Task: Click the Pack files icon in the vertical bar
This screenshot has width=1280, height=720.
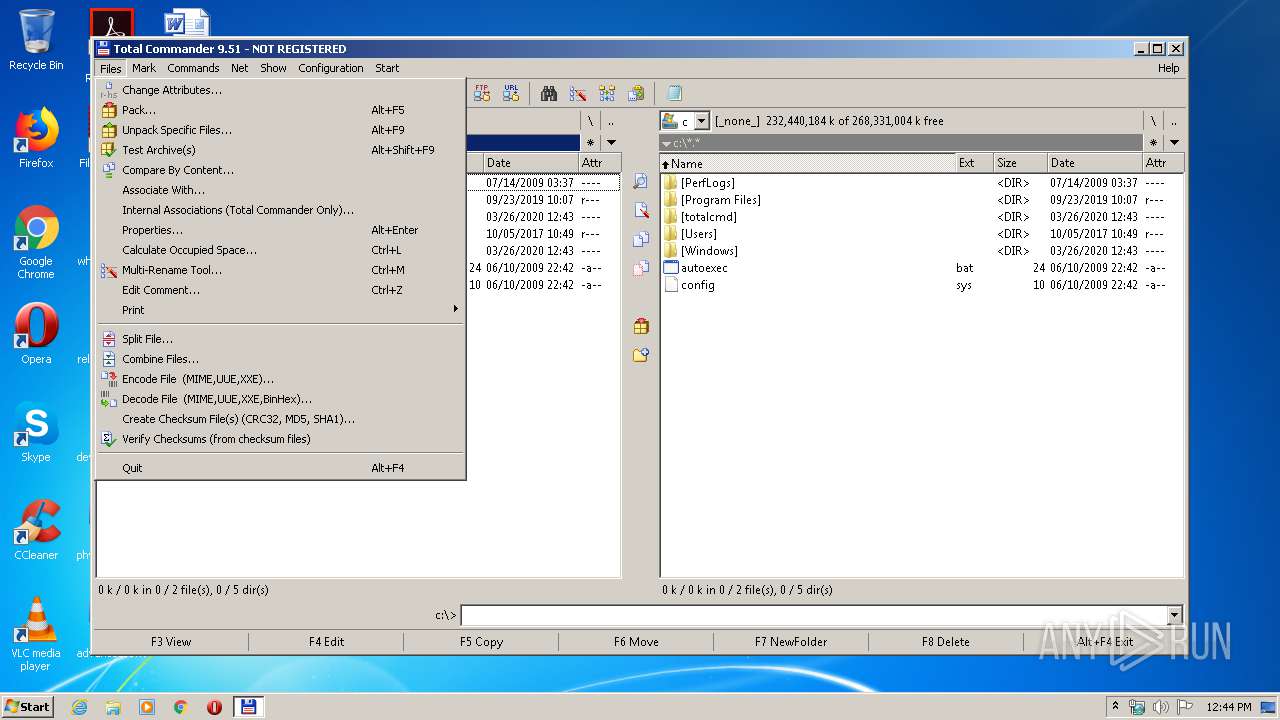Action: [x=641, y=326]
